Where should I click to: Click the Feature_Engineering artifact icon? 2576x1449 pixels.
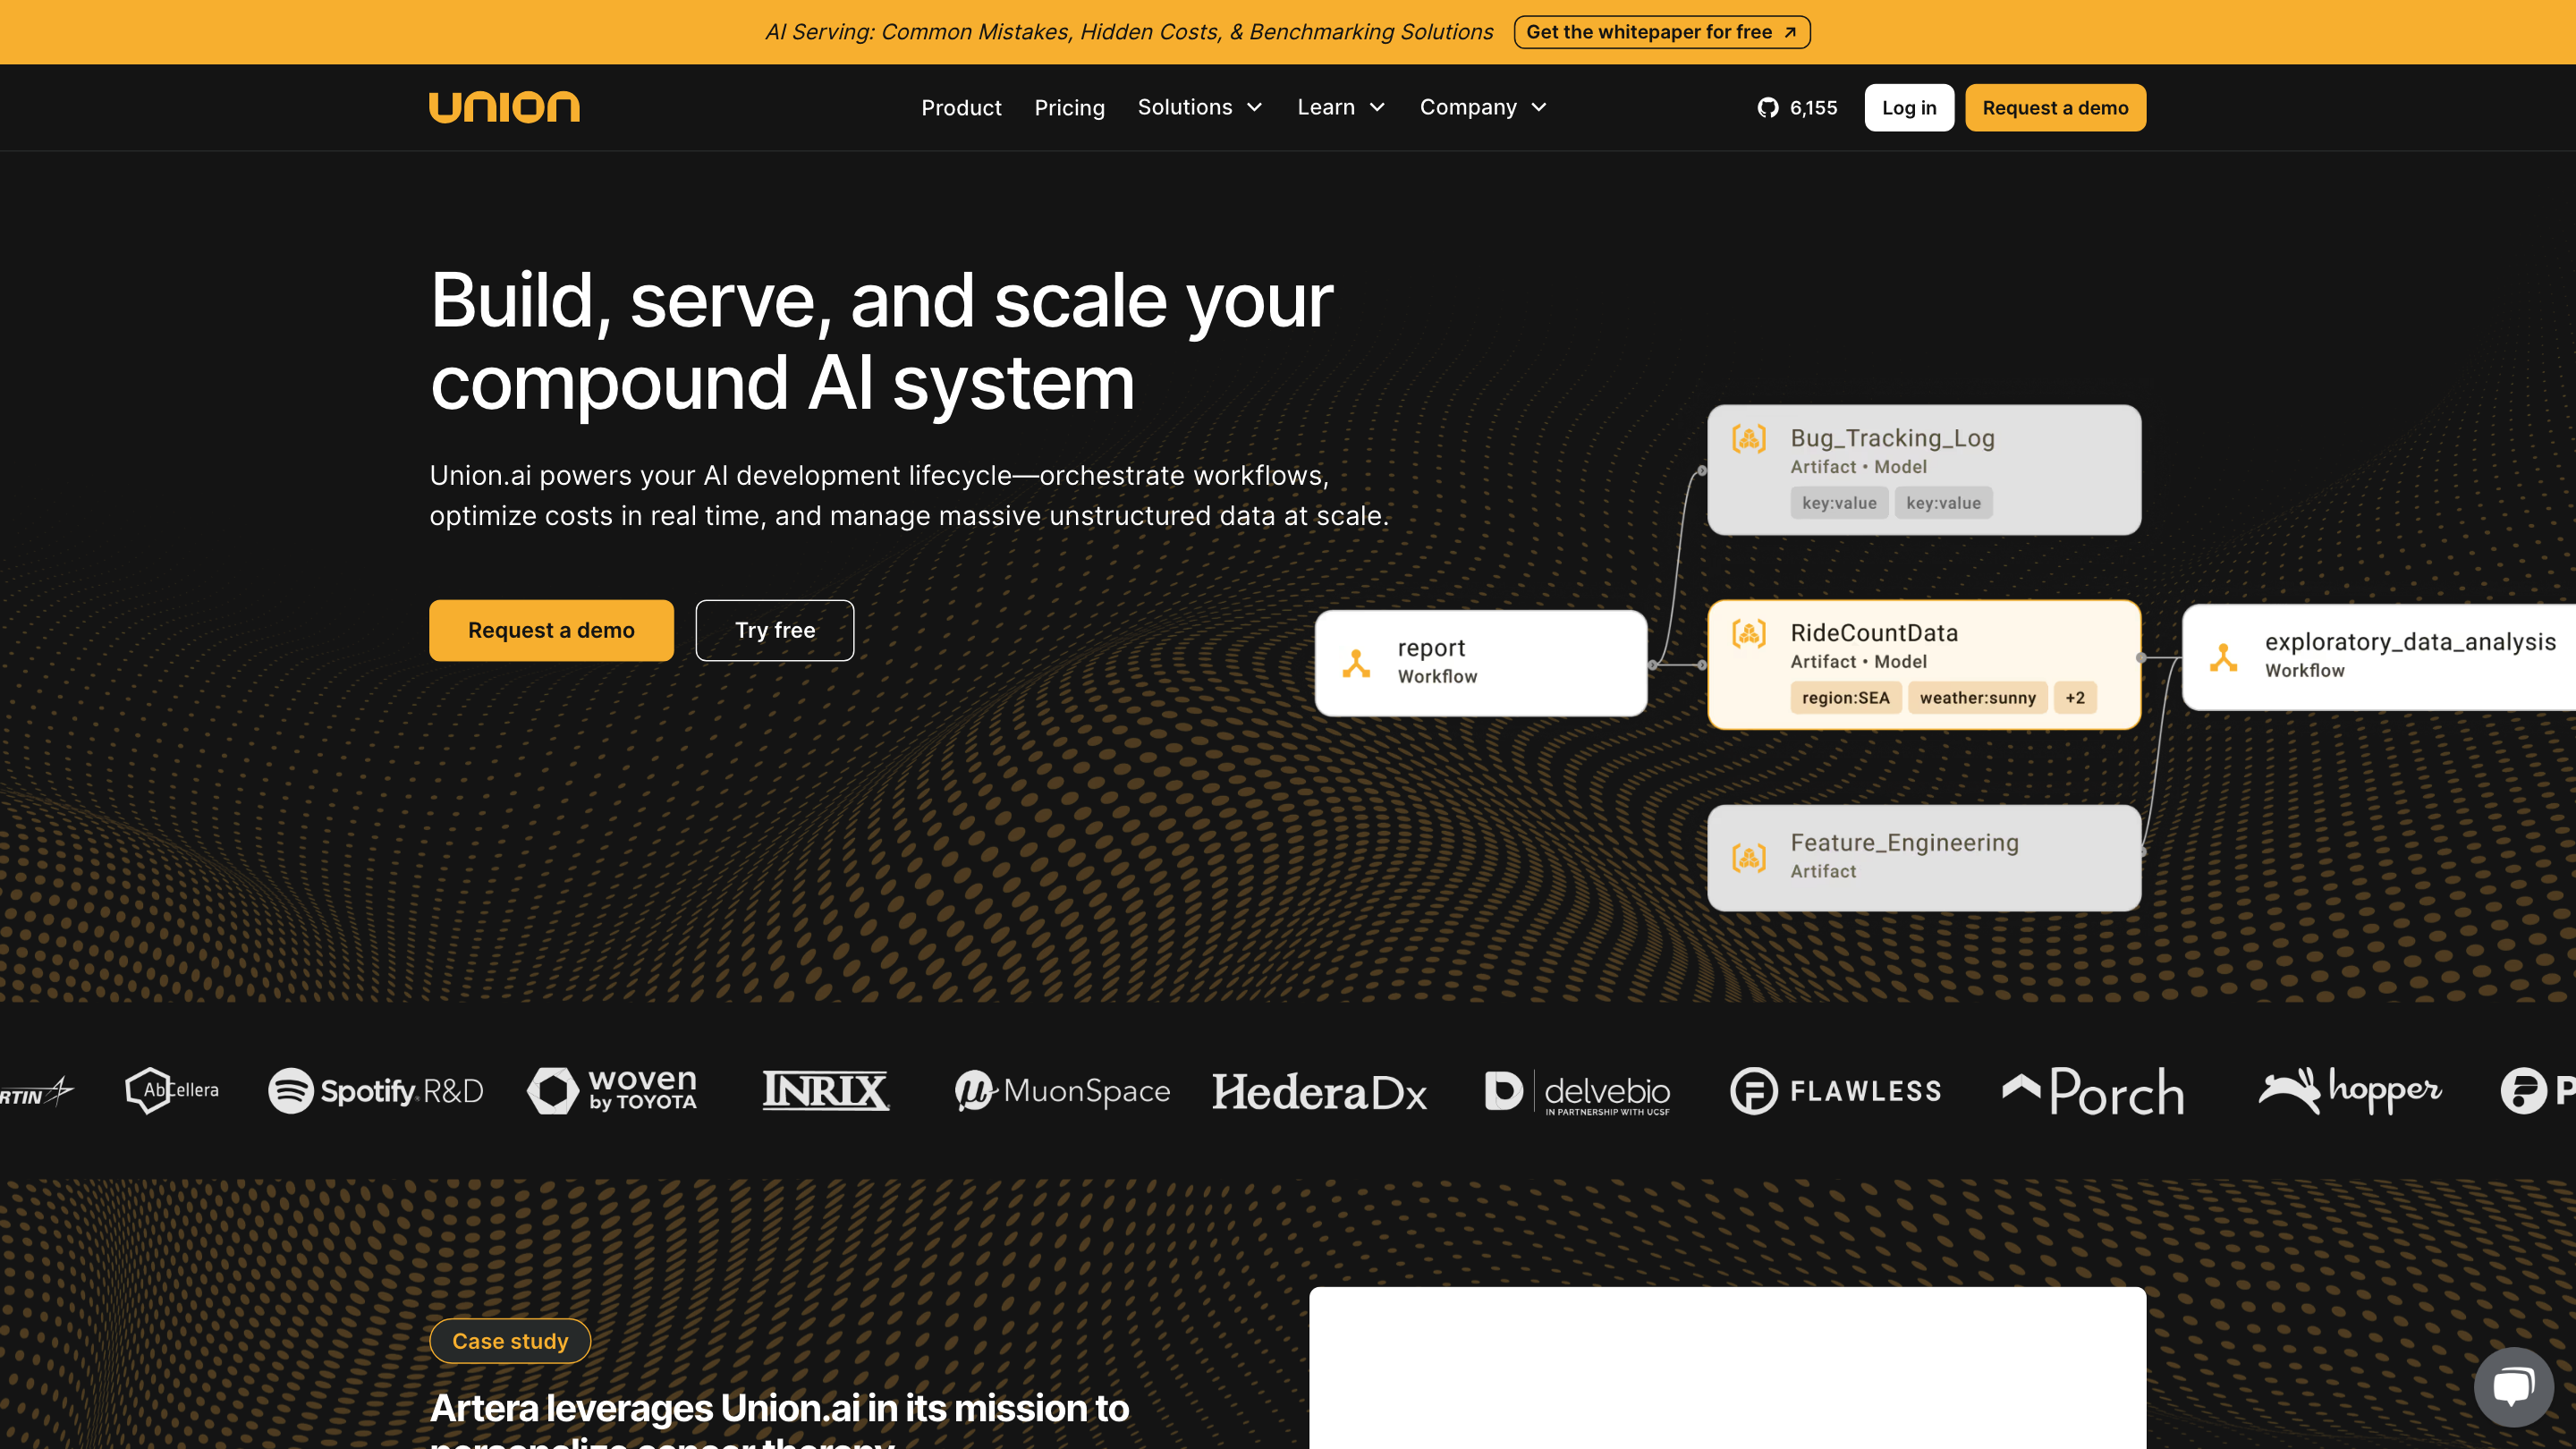(1749, 858)
